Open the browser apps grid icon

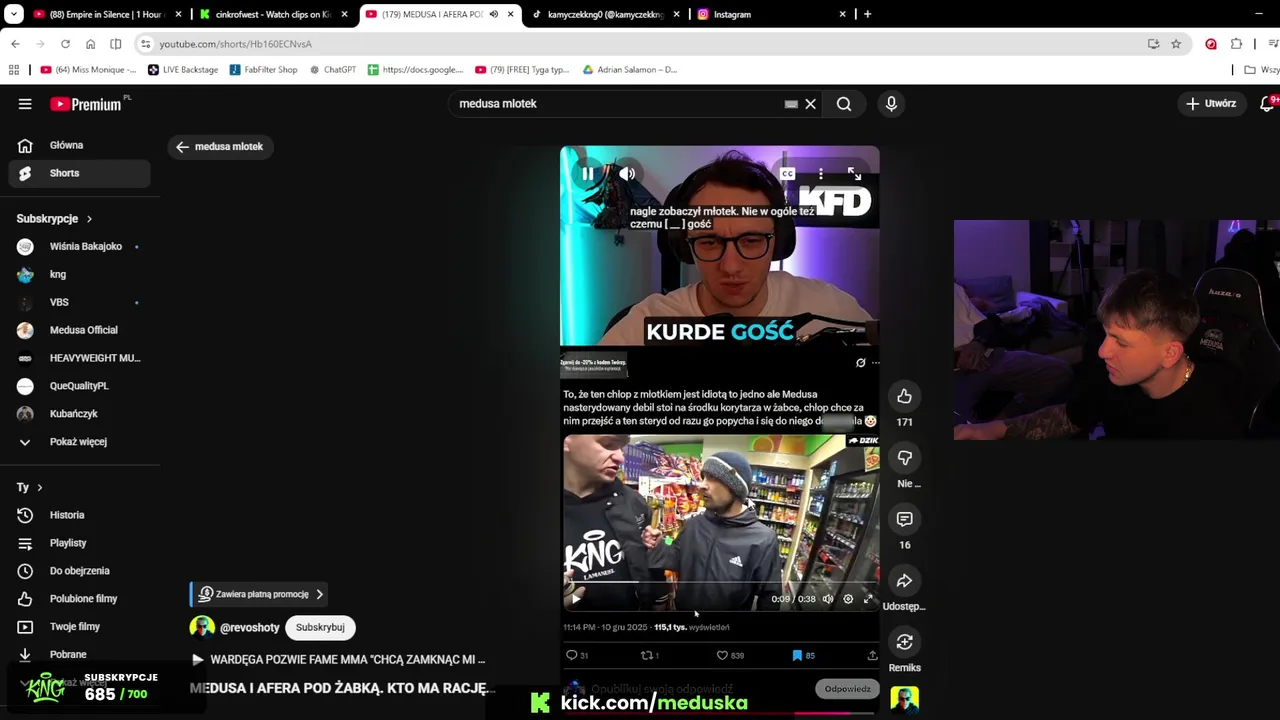pyautogui.click(x=13, y=70)
